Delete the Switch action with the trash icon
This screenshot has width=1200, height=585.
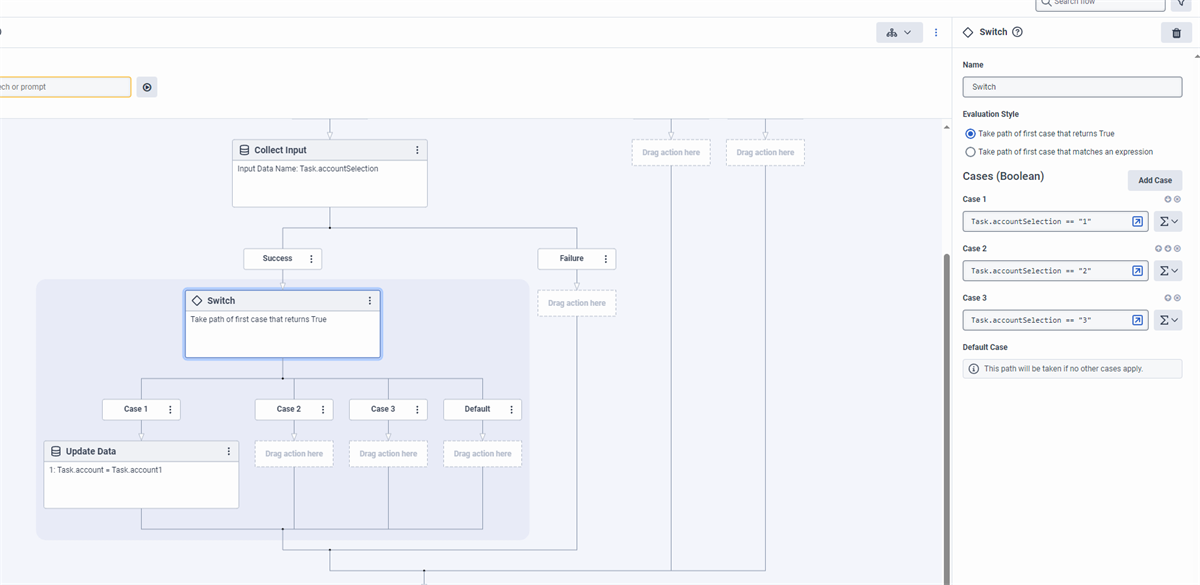coord(1176,33)
